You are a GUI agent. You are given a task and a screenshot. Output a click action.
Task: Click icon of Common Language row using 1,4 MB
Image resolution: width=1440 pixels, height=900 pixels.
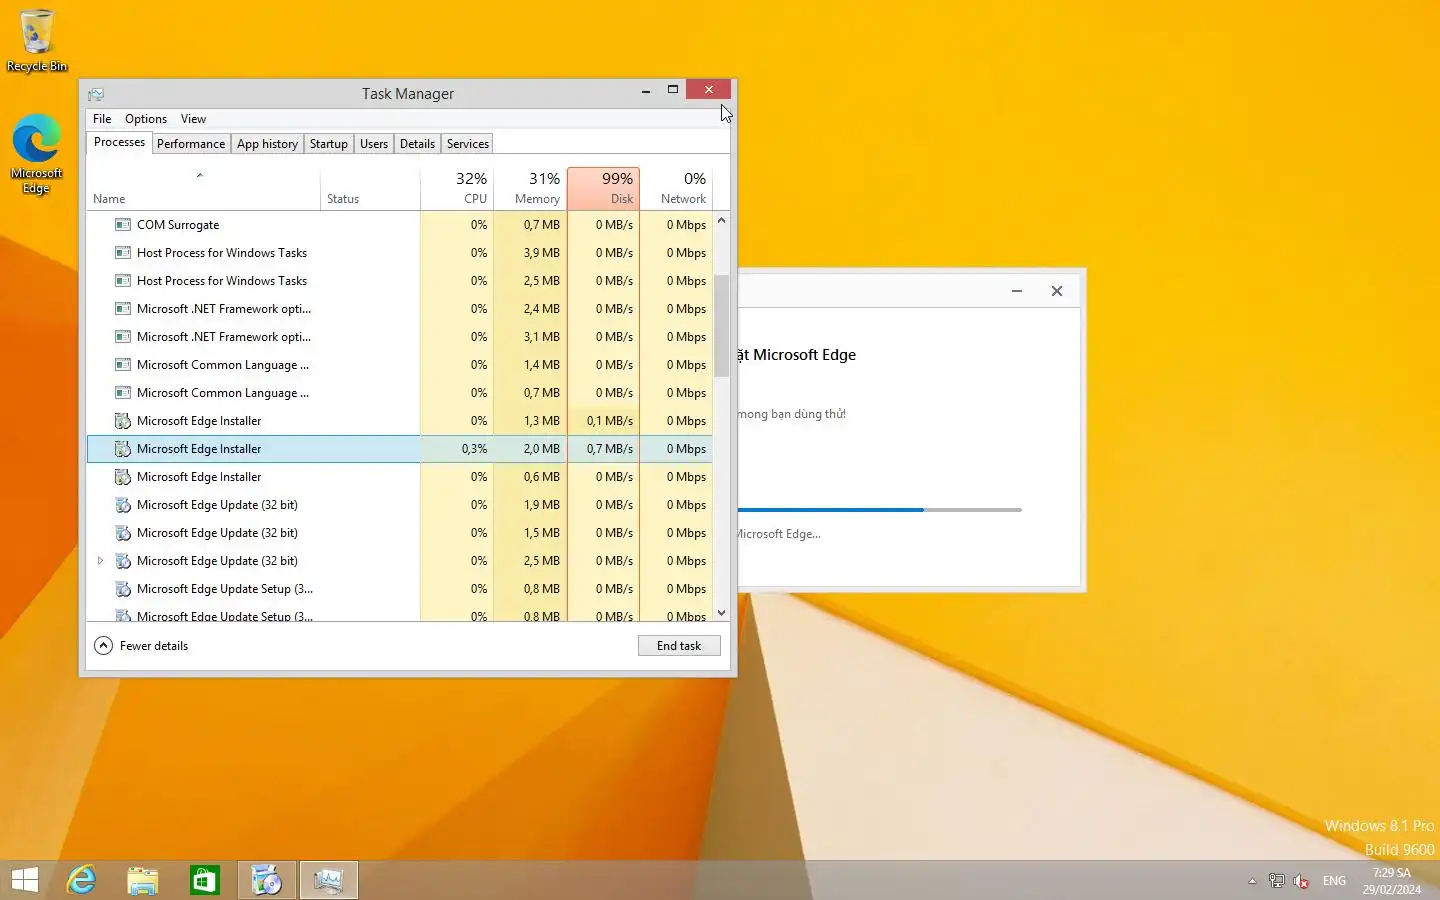pos(123,365)
